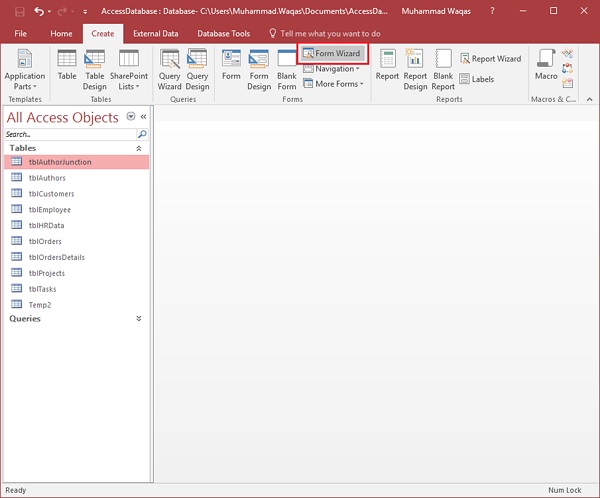The width and height of the screenshot is (600, 498).
Task: Select the tblEmployee table
Action: point(49,210)
